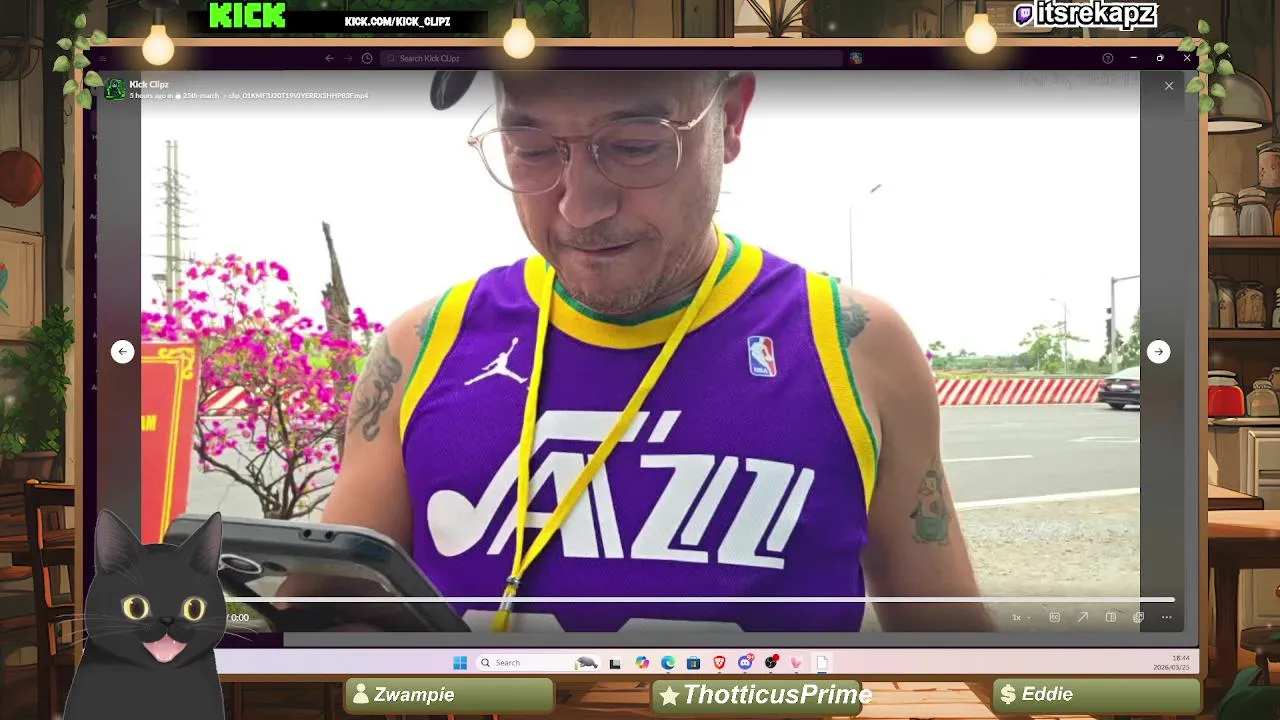Seek along the video progress bar
Screen dimensions: 1280x720
[700, 600]
